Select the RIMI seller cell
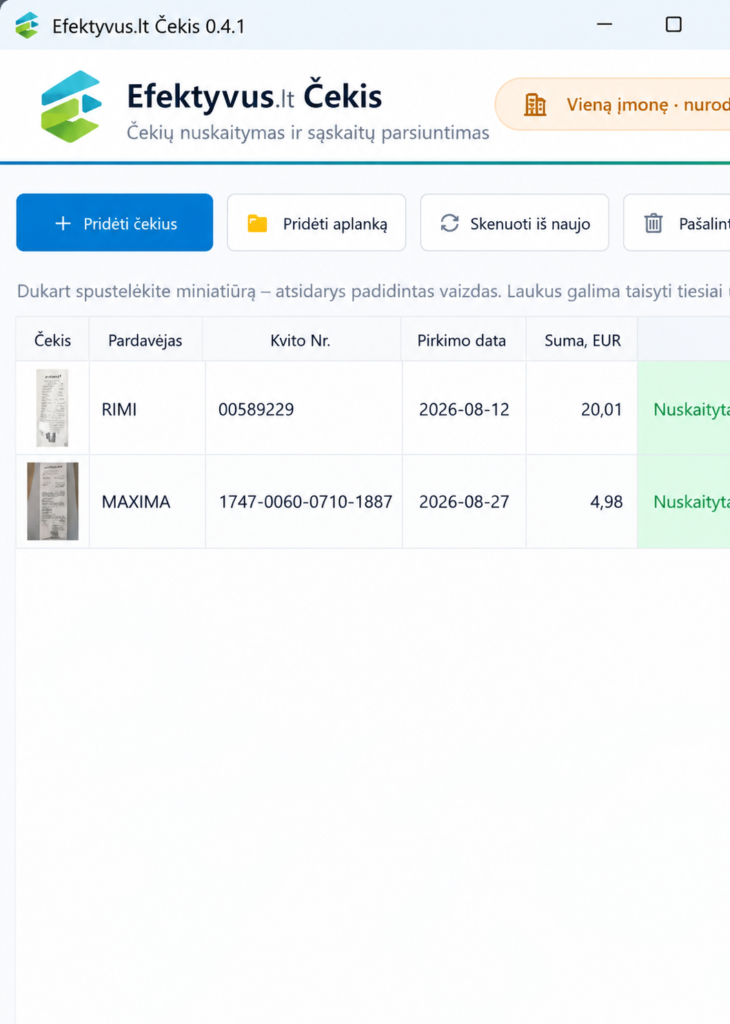This screenshot has height=1024, width=730. (147, 409)
